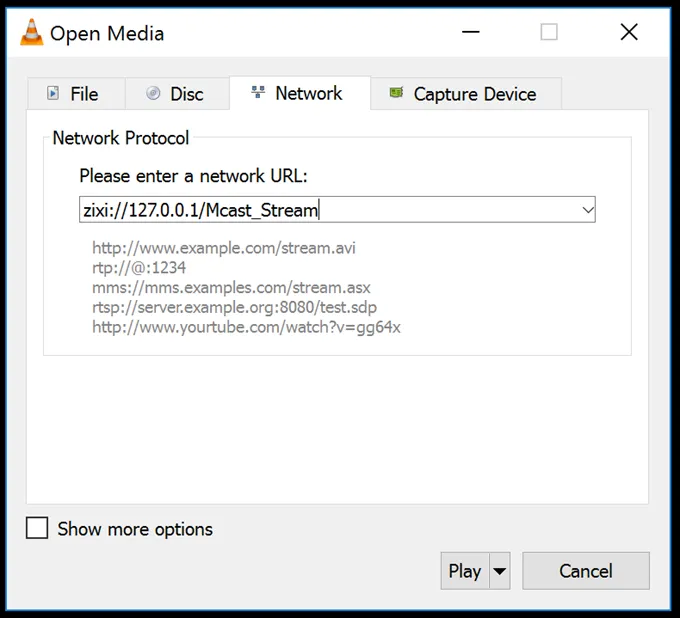Image resolution: width=680 pixels, height=618 pixels.
Task: Click the VLC cone icon in title bar
Action: [32, 33]
